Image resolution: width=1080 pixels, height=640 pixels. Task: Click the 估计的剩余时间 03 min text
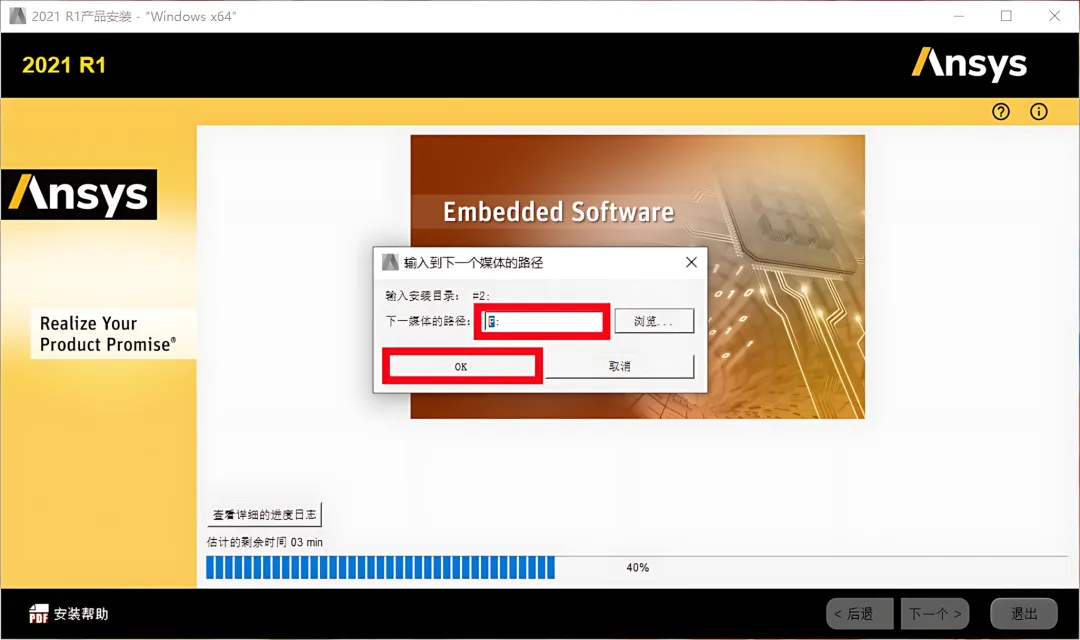click(264, 542)
